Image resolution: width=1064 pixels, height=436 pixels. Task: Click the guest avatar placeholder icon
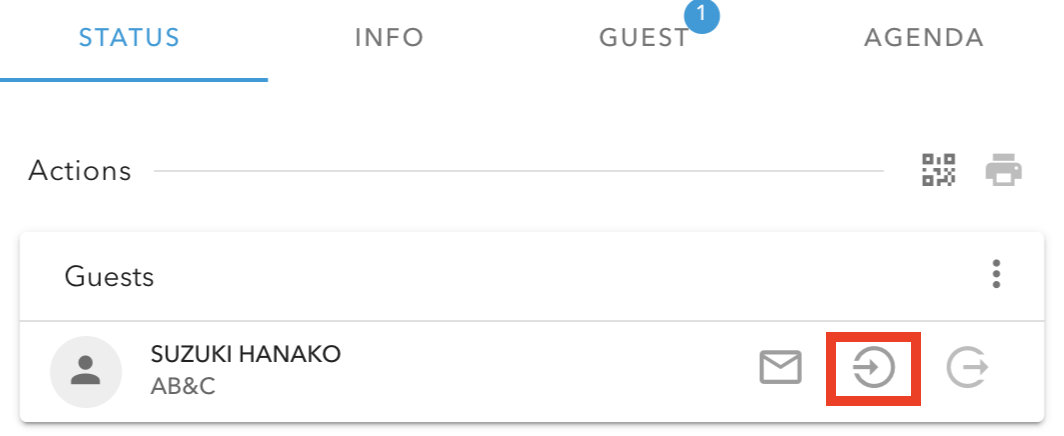coord(86,372)
